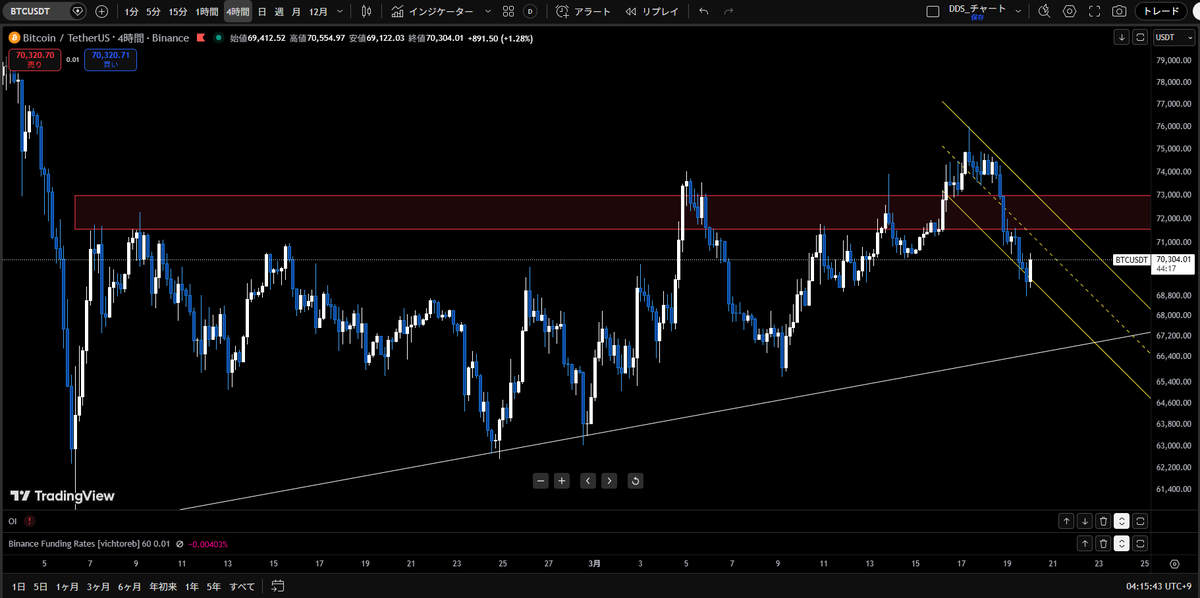Open the chart layout selector square
Image resolution: width=1200 pixels, height=598 pixels.
point(932,12)
